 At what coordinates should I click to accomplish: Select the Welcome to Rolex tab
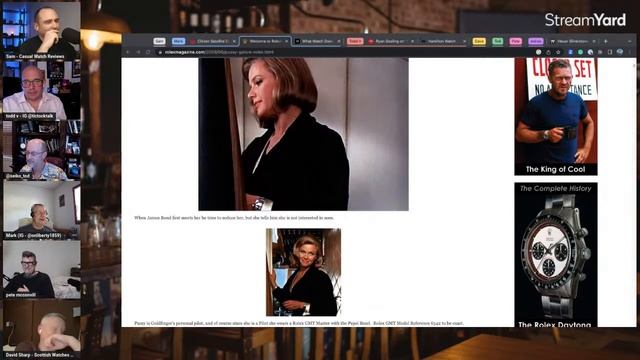tap(265, 41)
